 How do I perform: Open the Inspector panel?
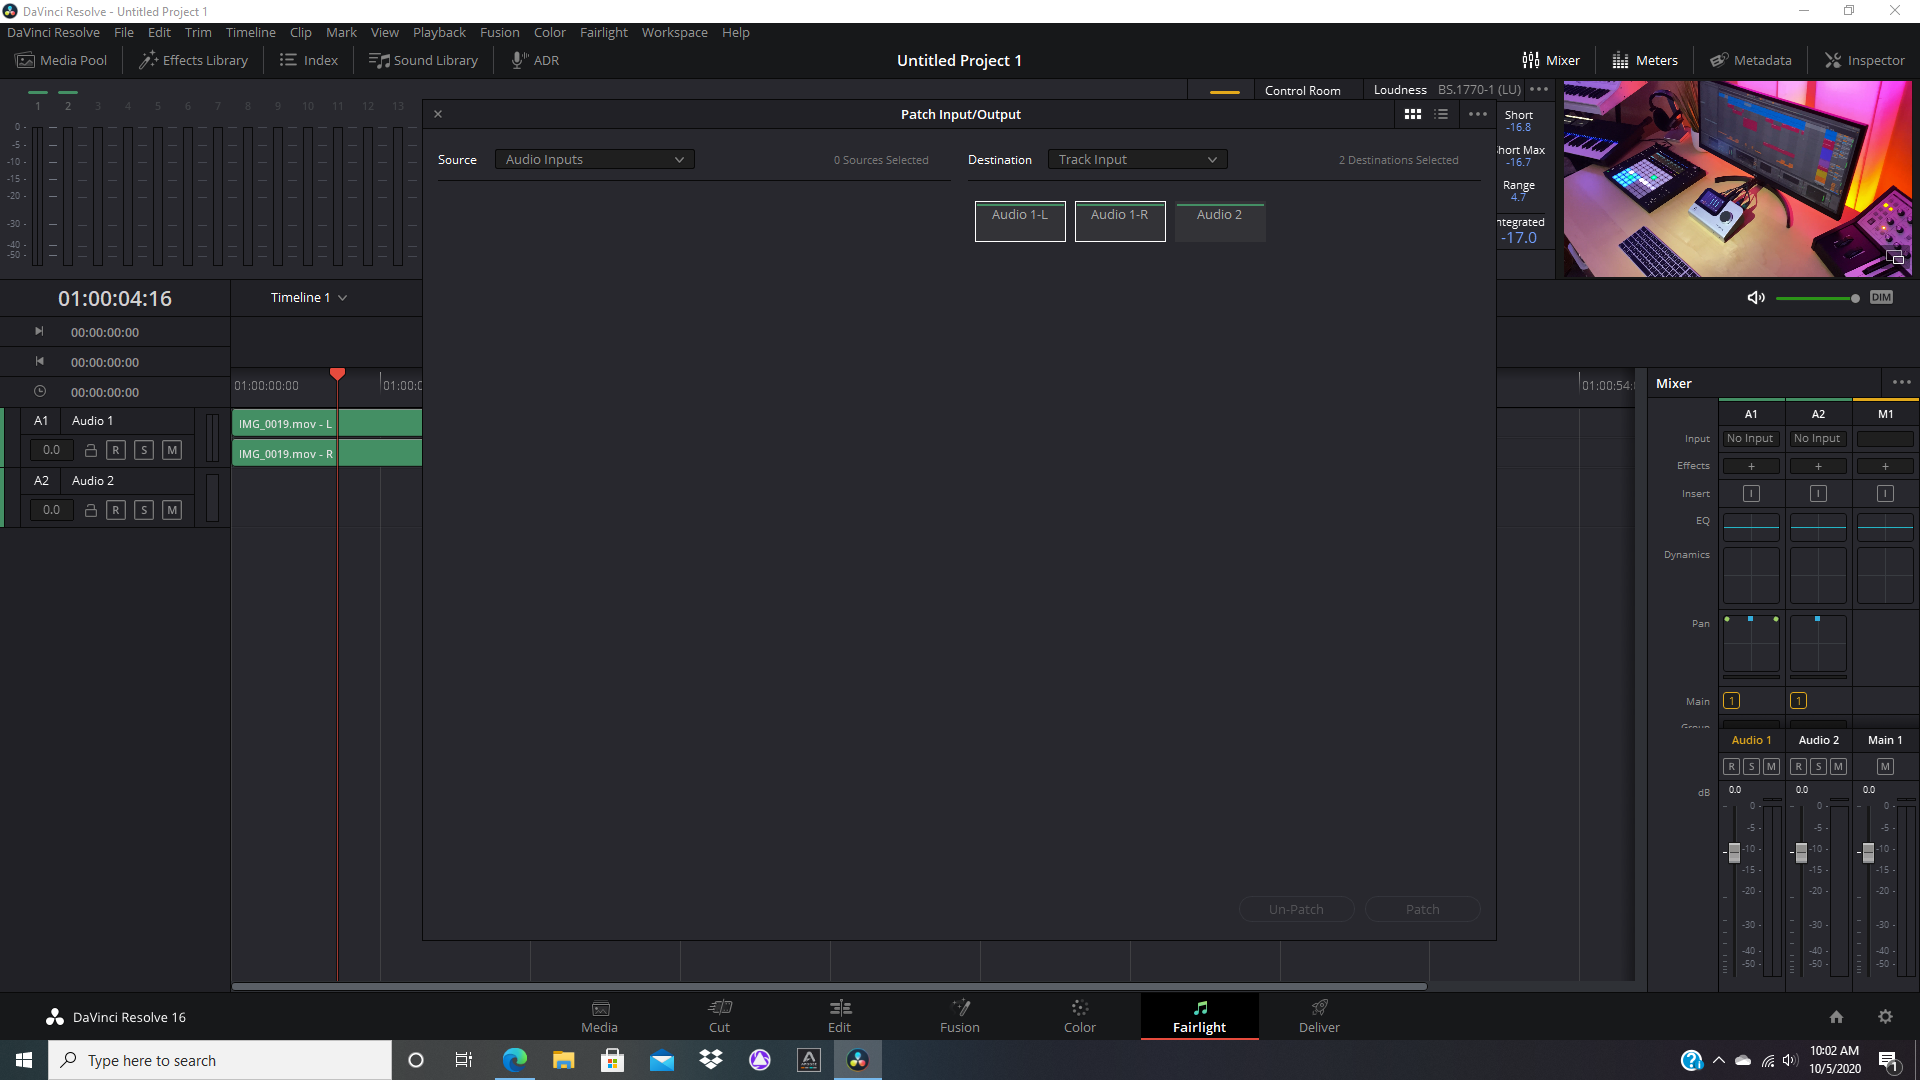point(1865,60)
